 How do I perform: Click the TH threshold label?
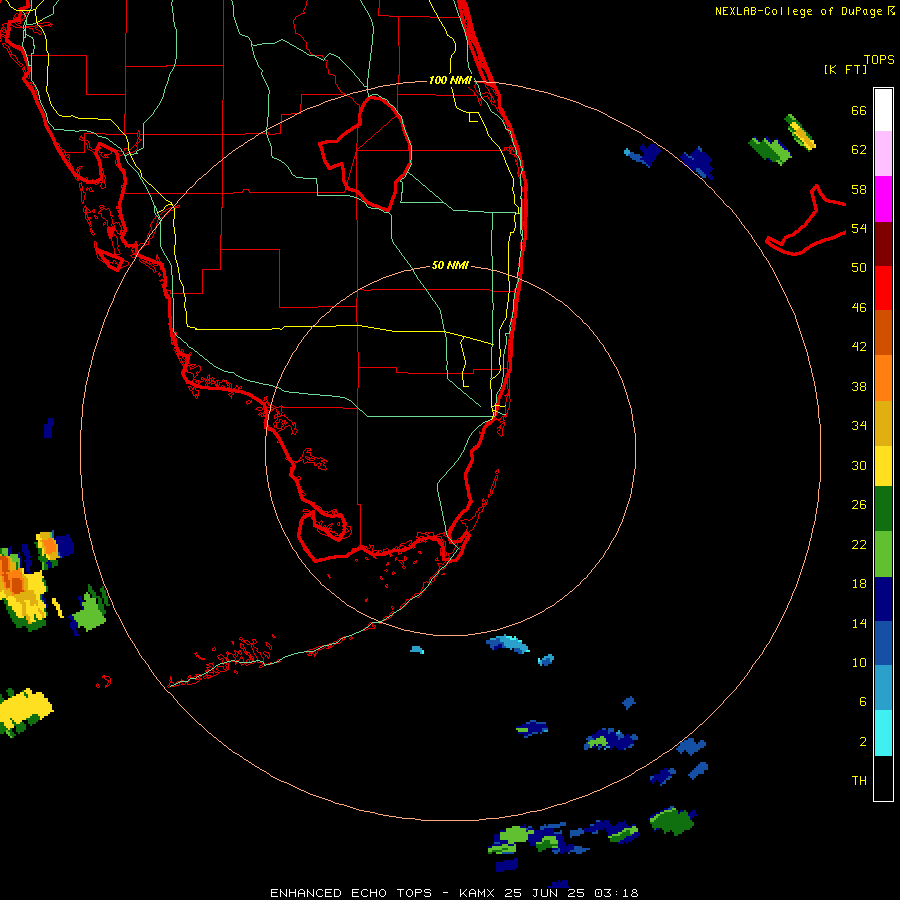point(859,781)
